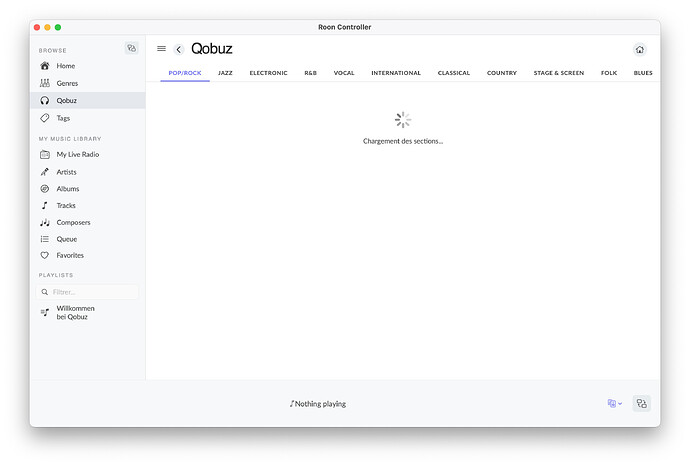Click the zone icon beside the BROWSE heading

point(132,48)
